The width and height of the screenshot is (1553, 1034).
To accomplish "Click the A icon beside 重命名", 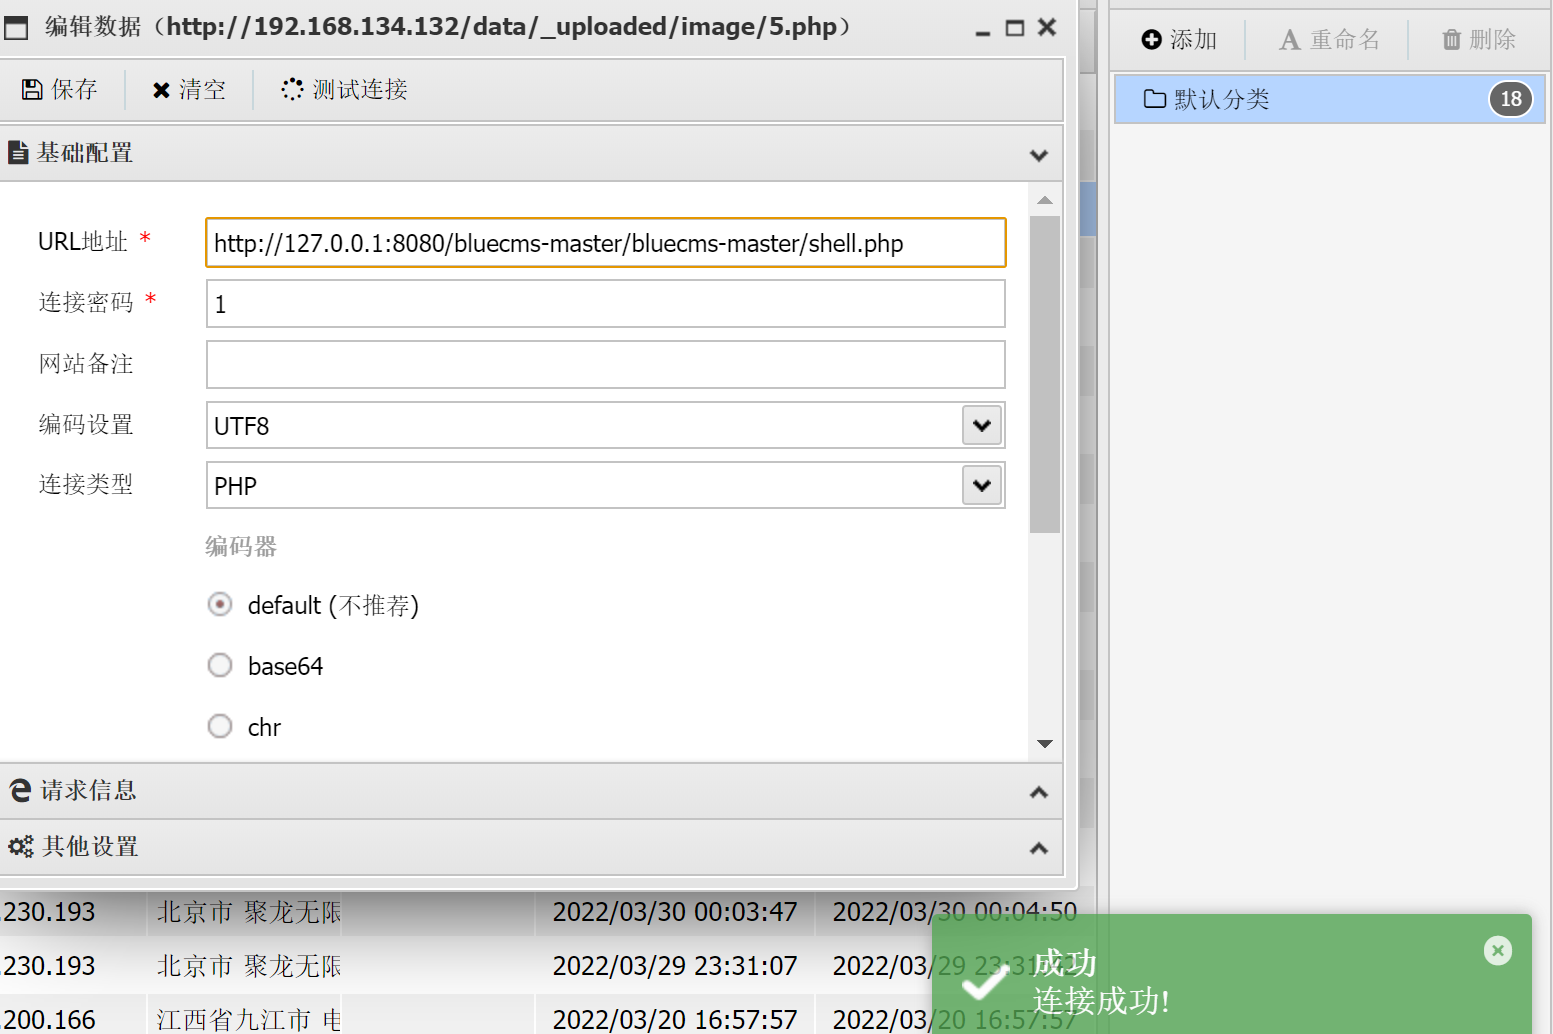I will (x=1290, y=40).
